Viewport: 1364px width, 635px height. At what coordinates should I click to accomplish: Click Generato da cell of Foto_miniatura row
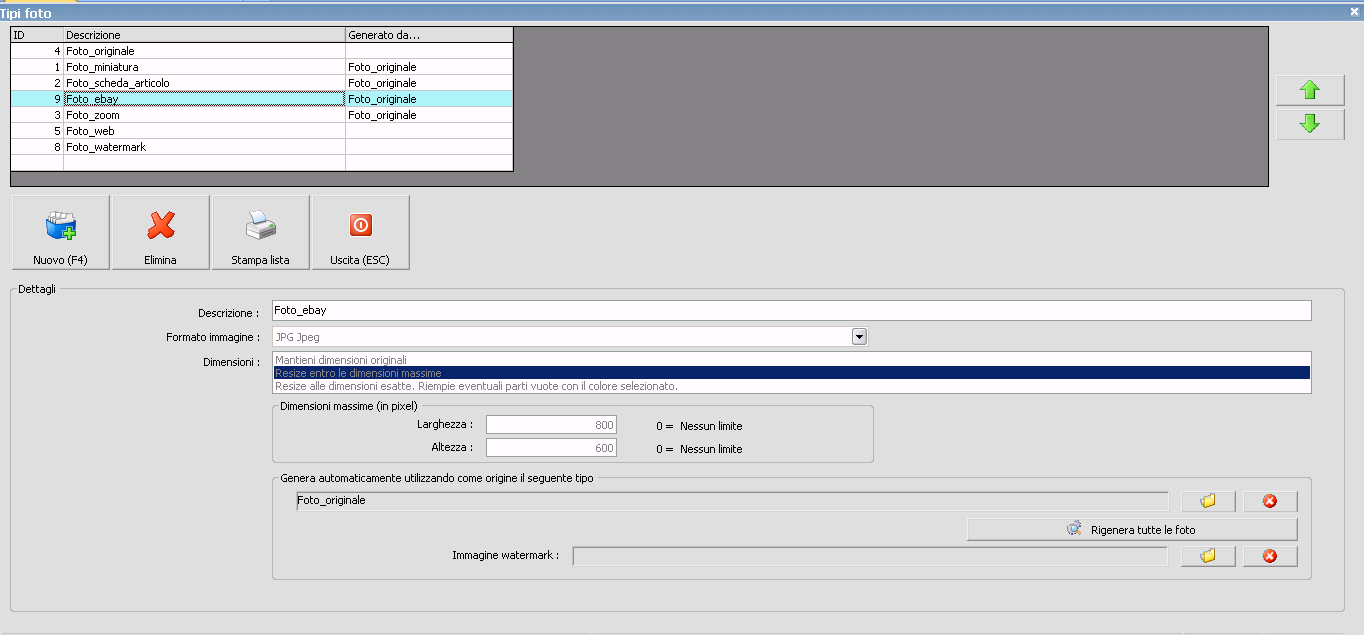pyautogui.click(x=429, y=67)
